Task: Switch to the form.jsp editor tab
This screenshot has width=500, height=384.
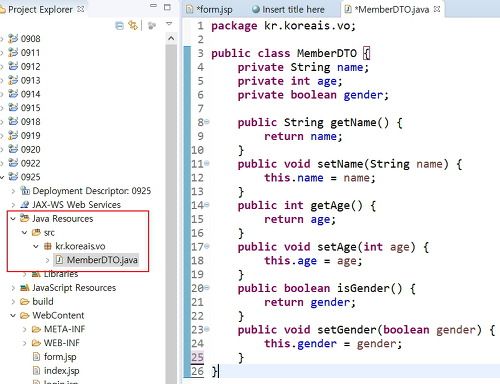Action: [209, 9]
